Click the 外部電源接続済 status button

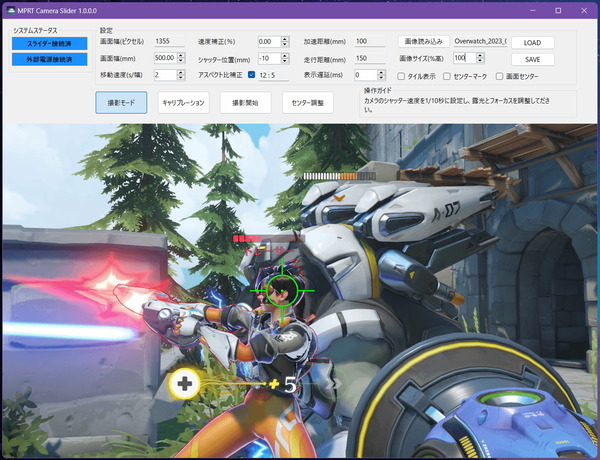coord(49,59)
